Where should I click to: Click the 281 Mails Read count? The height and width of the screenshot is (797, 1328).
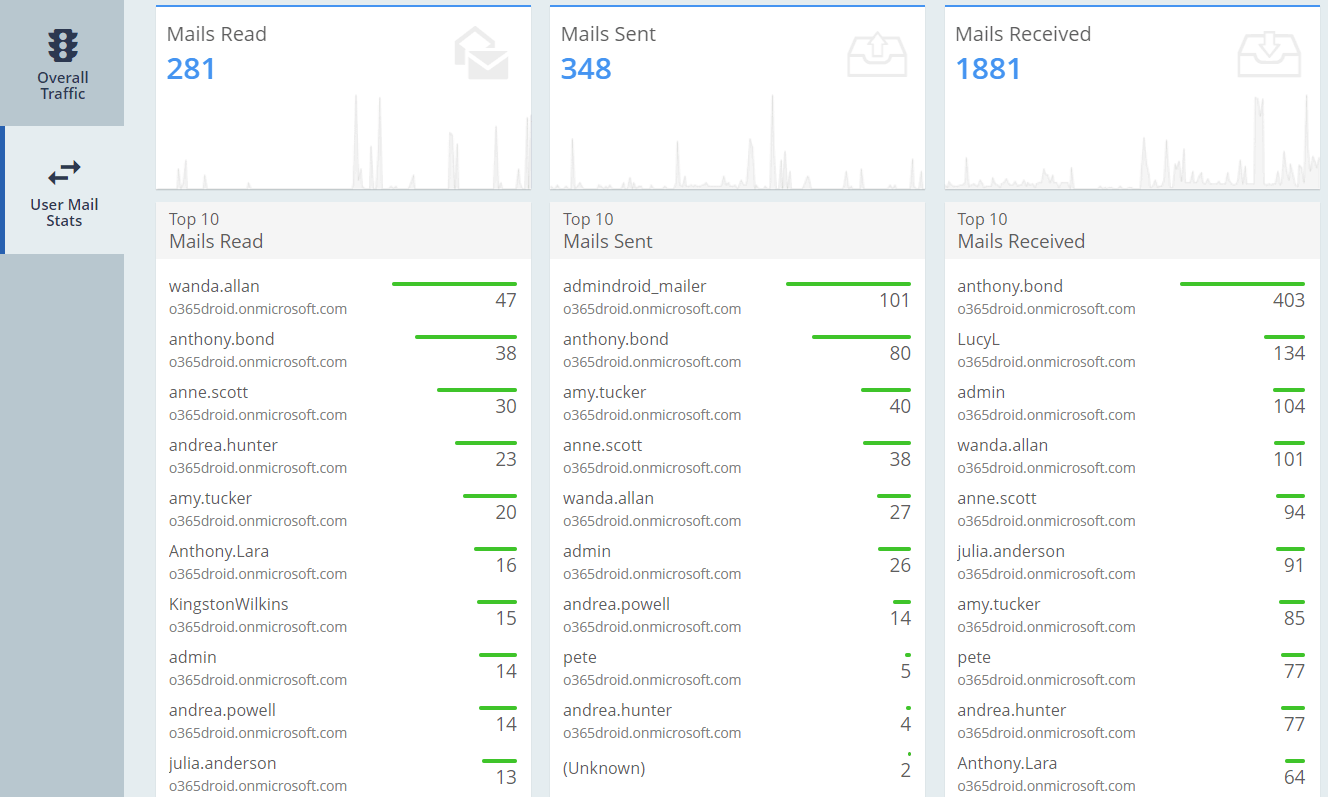[191, 69]
